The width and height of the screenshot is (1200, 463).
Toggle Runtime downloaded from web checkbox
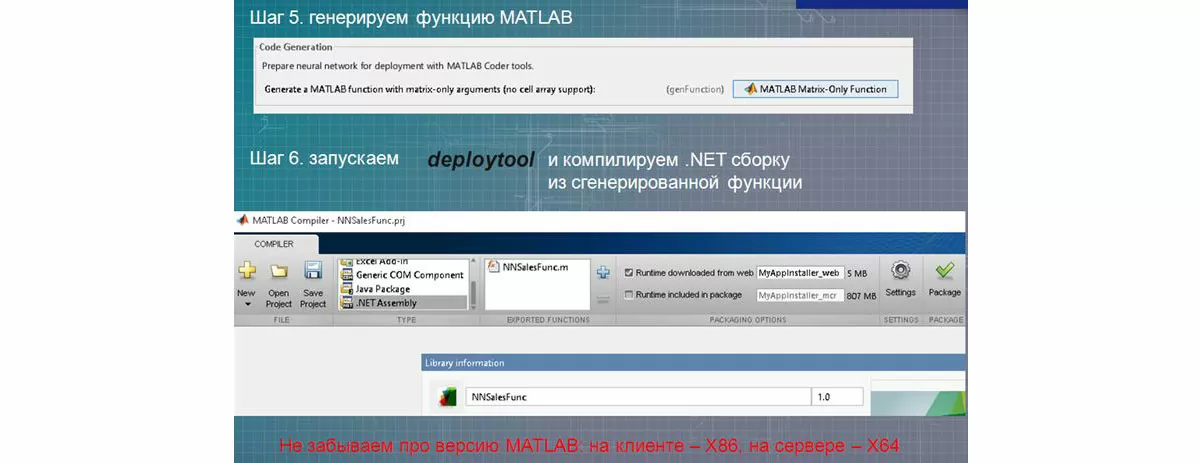628,272
